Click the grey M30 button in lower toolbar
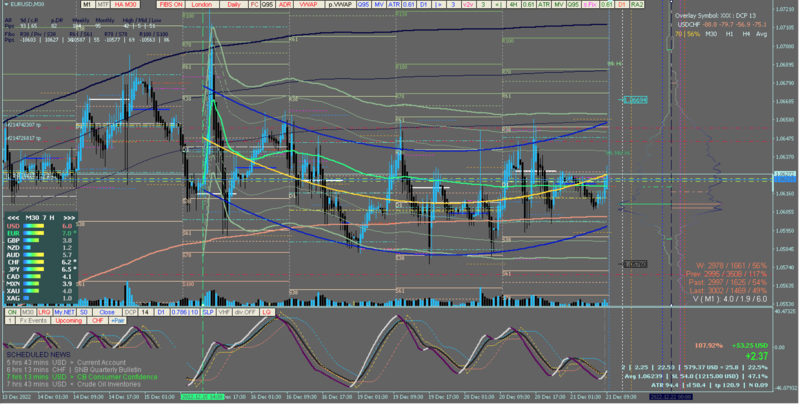 28,312
